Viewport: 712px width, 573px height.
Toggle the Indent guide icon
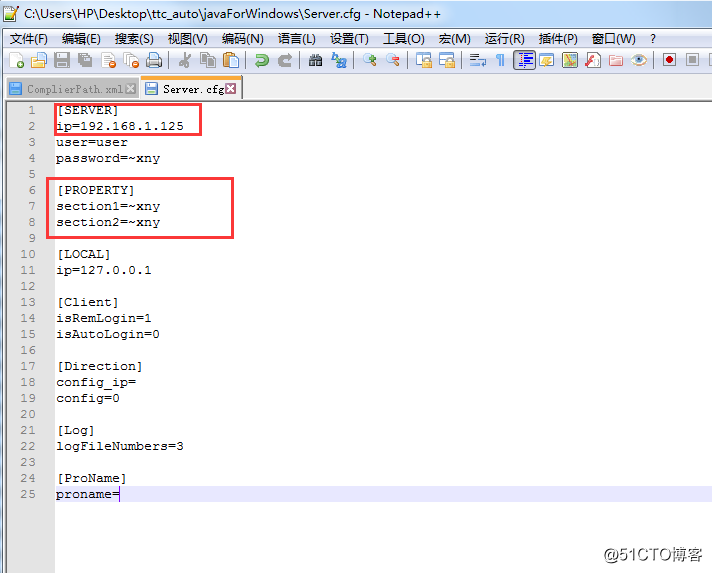[x=524, y=60]
